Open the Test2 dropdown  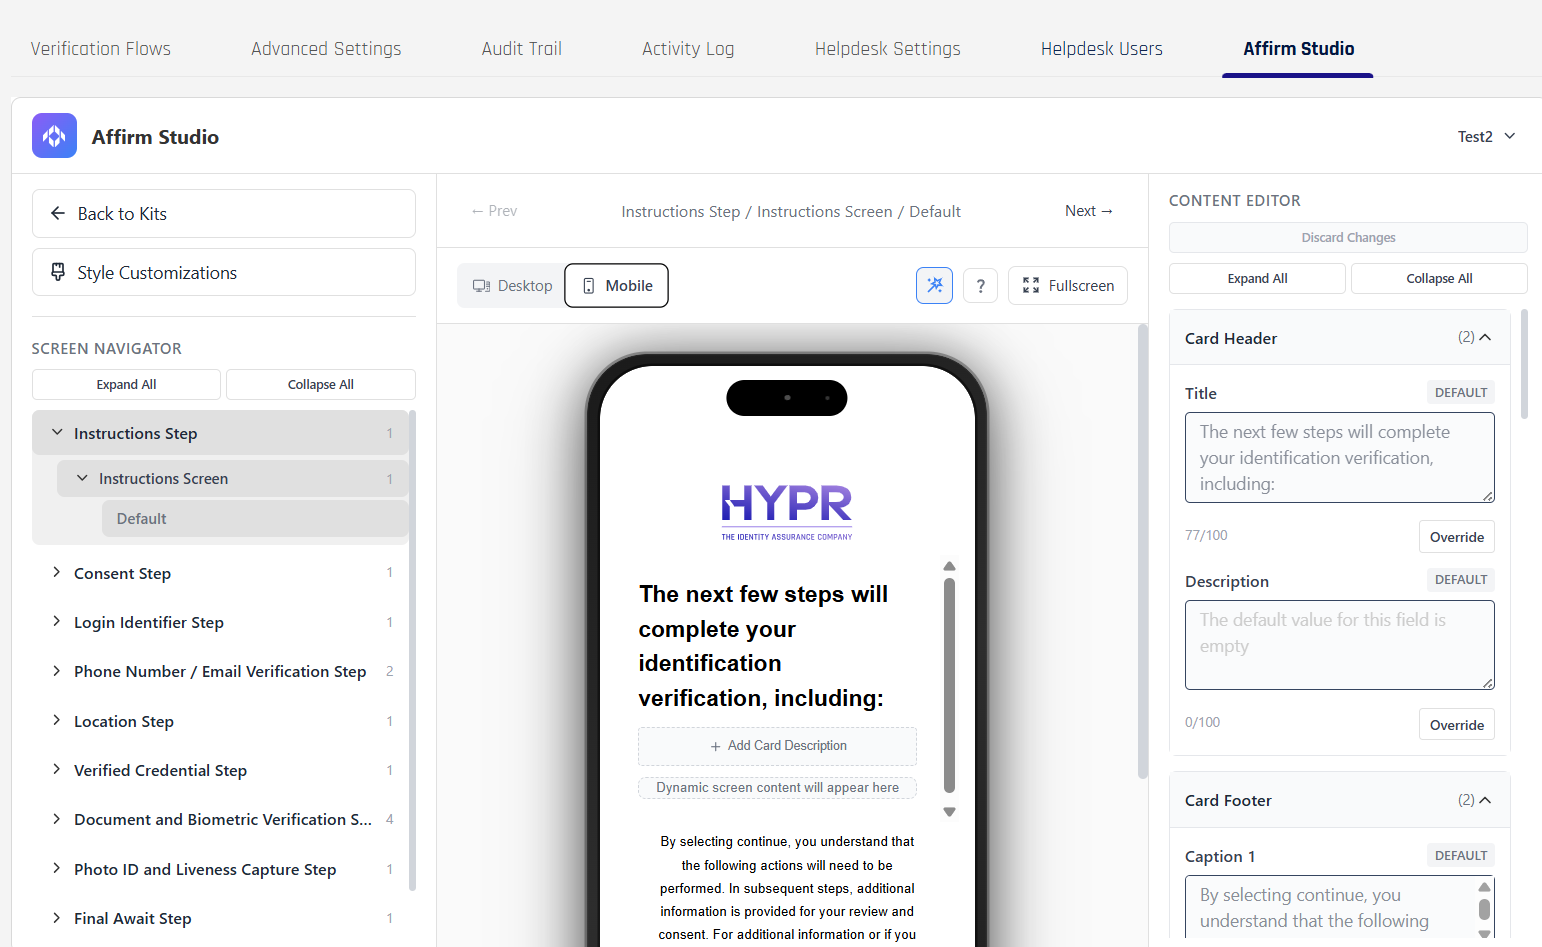pos(1486,137)
